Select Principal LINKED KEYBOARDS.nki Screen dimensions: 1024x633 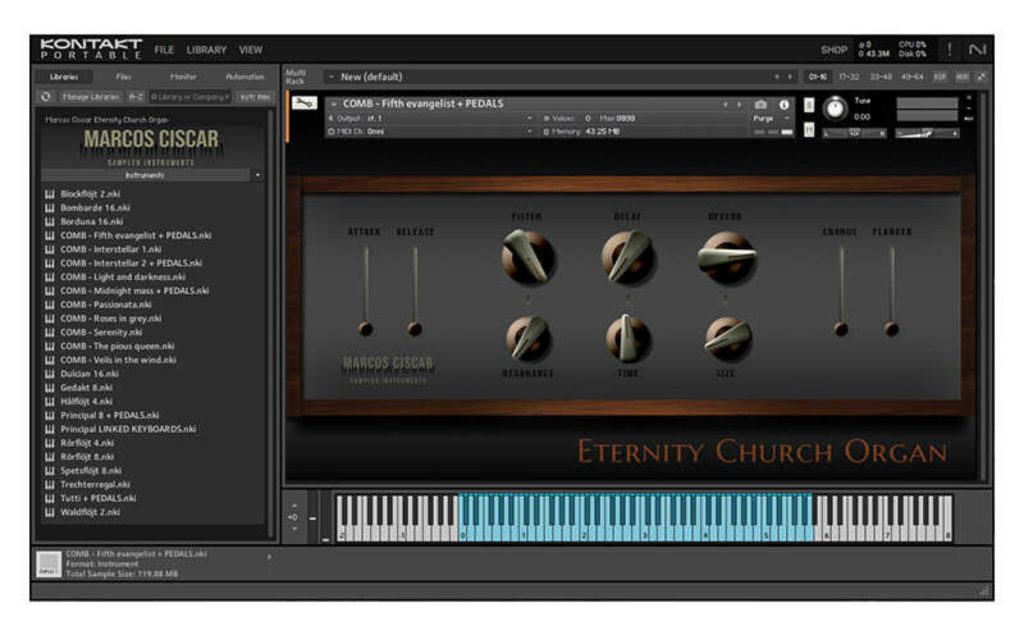(x=128, y=429)
